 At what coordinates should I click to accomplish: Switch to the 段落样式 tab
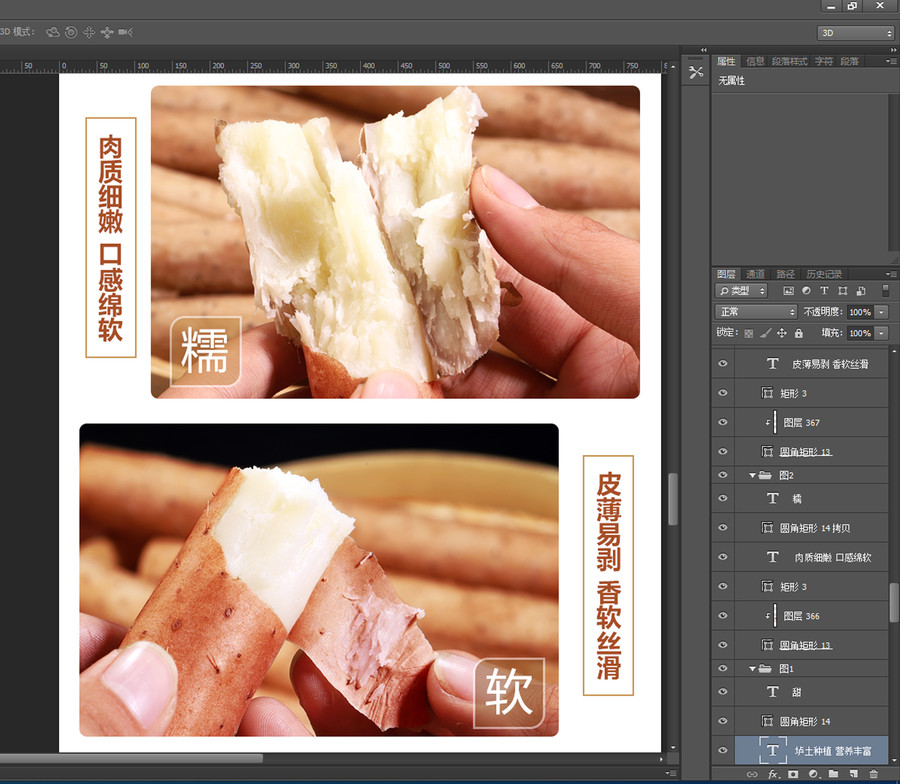tap(789, 61)
